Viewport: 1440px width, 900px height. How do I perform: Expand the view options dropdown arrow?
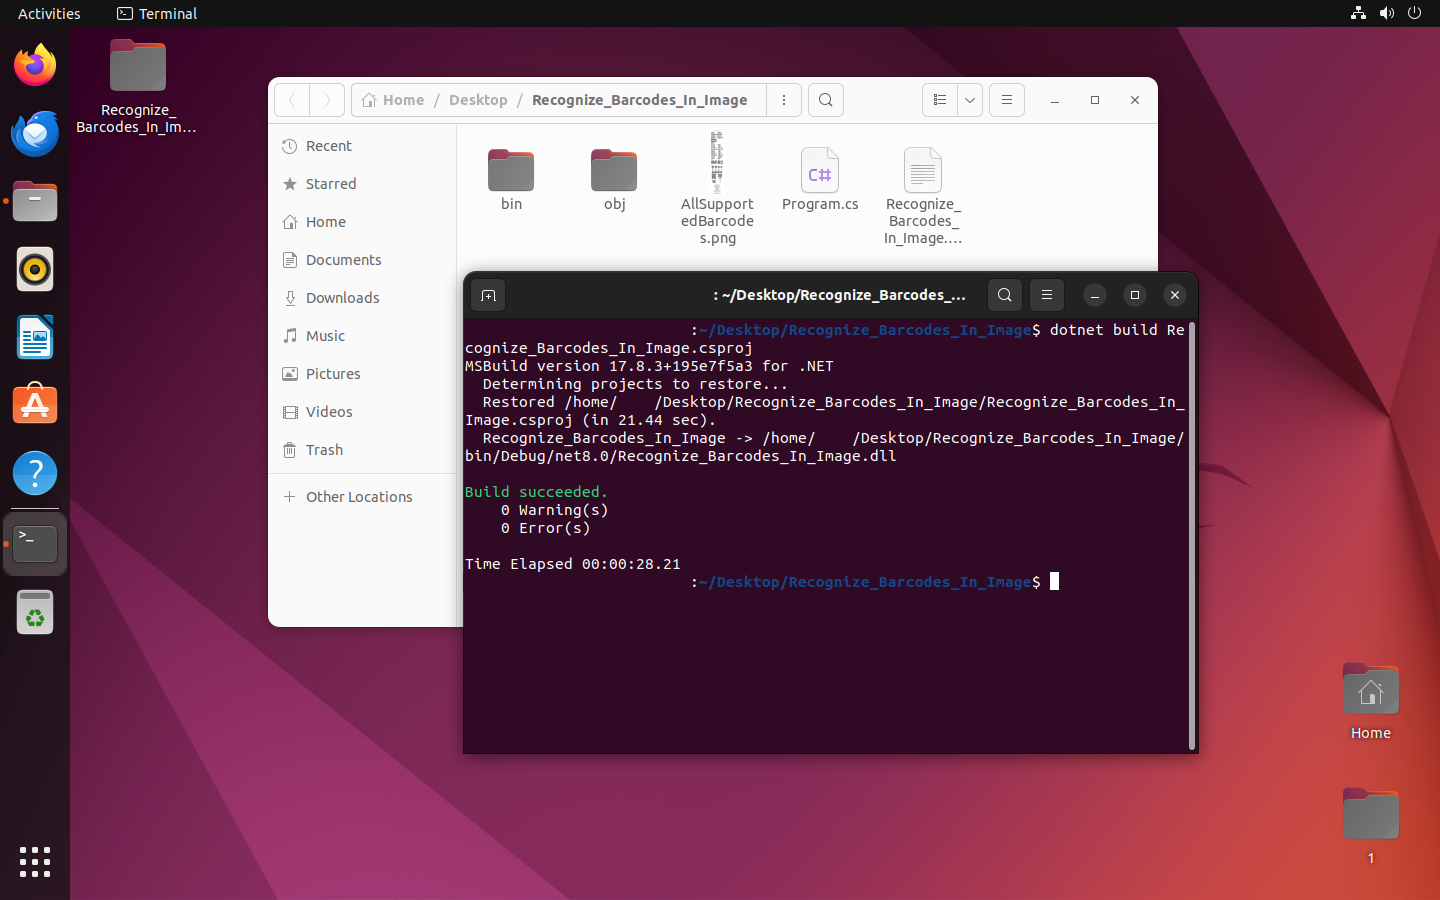pyautogui.click(x=970, y=100)
